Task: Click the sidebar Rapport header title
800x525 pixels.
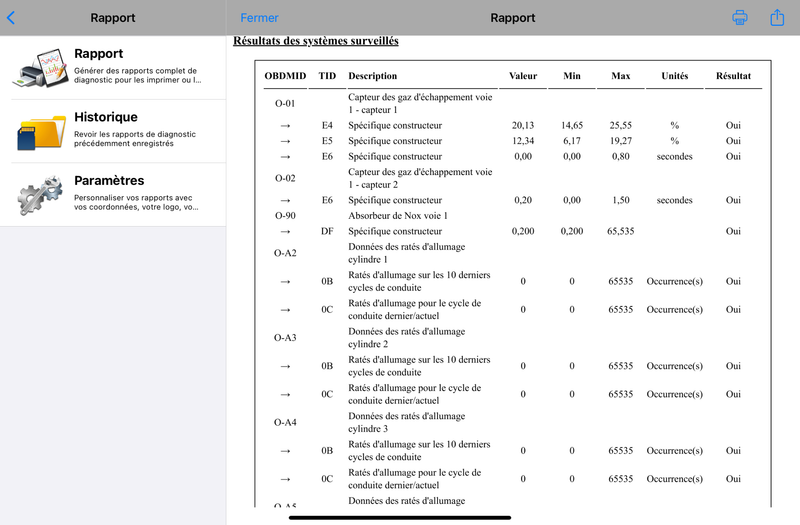Action: [x=113, y=18]
